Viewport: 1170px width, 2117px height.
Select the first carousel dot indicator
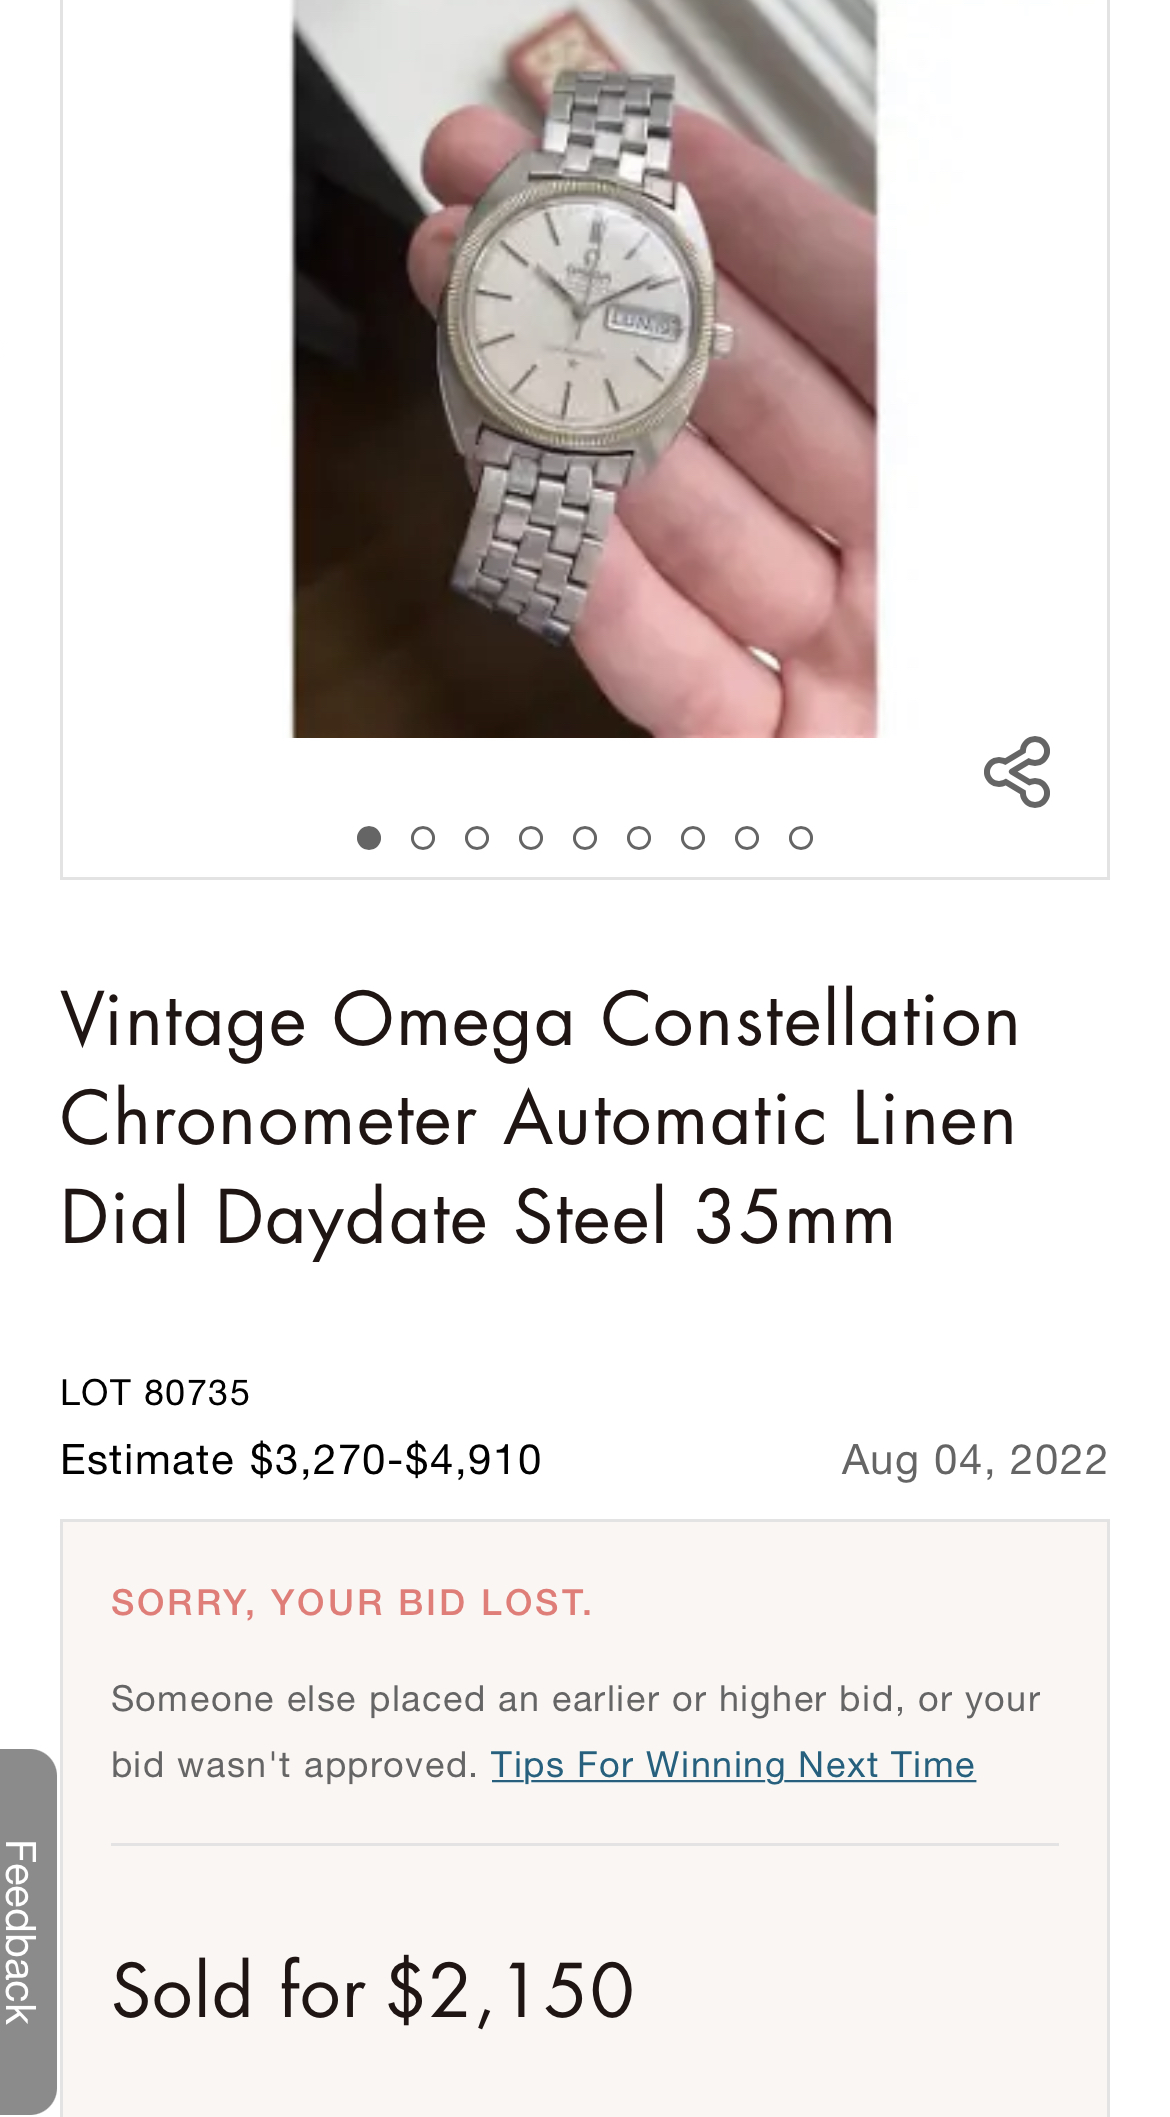tap(369, 838)
